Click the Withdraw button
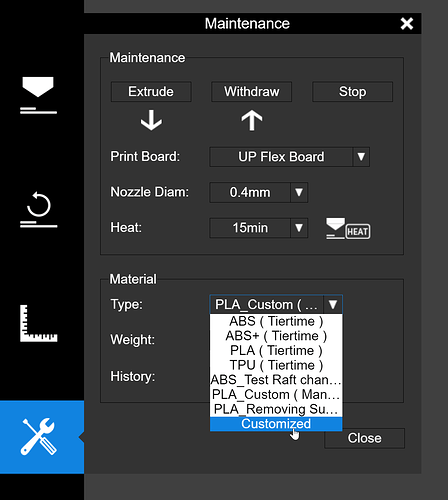Image resolution: width=448 pixels, height=500 pixels. click(x=252, y=92)
